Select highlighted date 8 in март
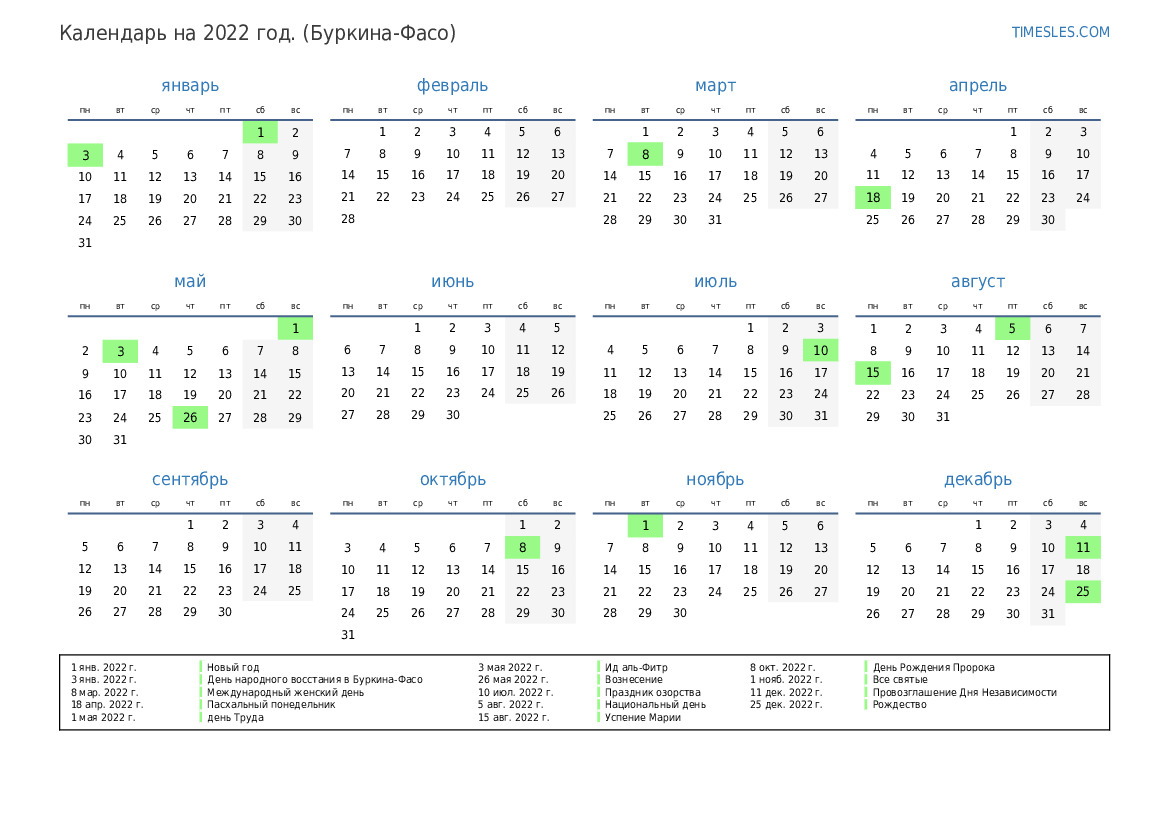 [645, 154]
